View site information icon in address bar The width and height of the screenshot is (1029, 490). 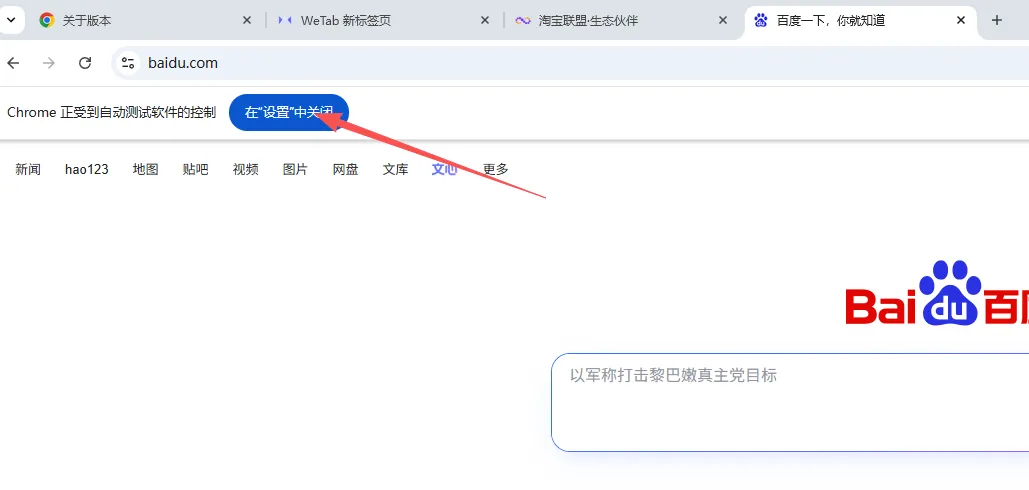click(x=127, y=63)
